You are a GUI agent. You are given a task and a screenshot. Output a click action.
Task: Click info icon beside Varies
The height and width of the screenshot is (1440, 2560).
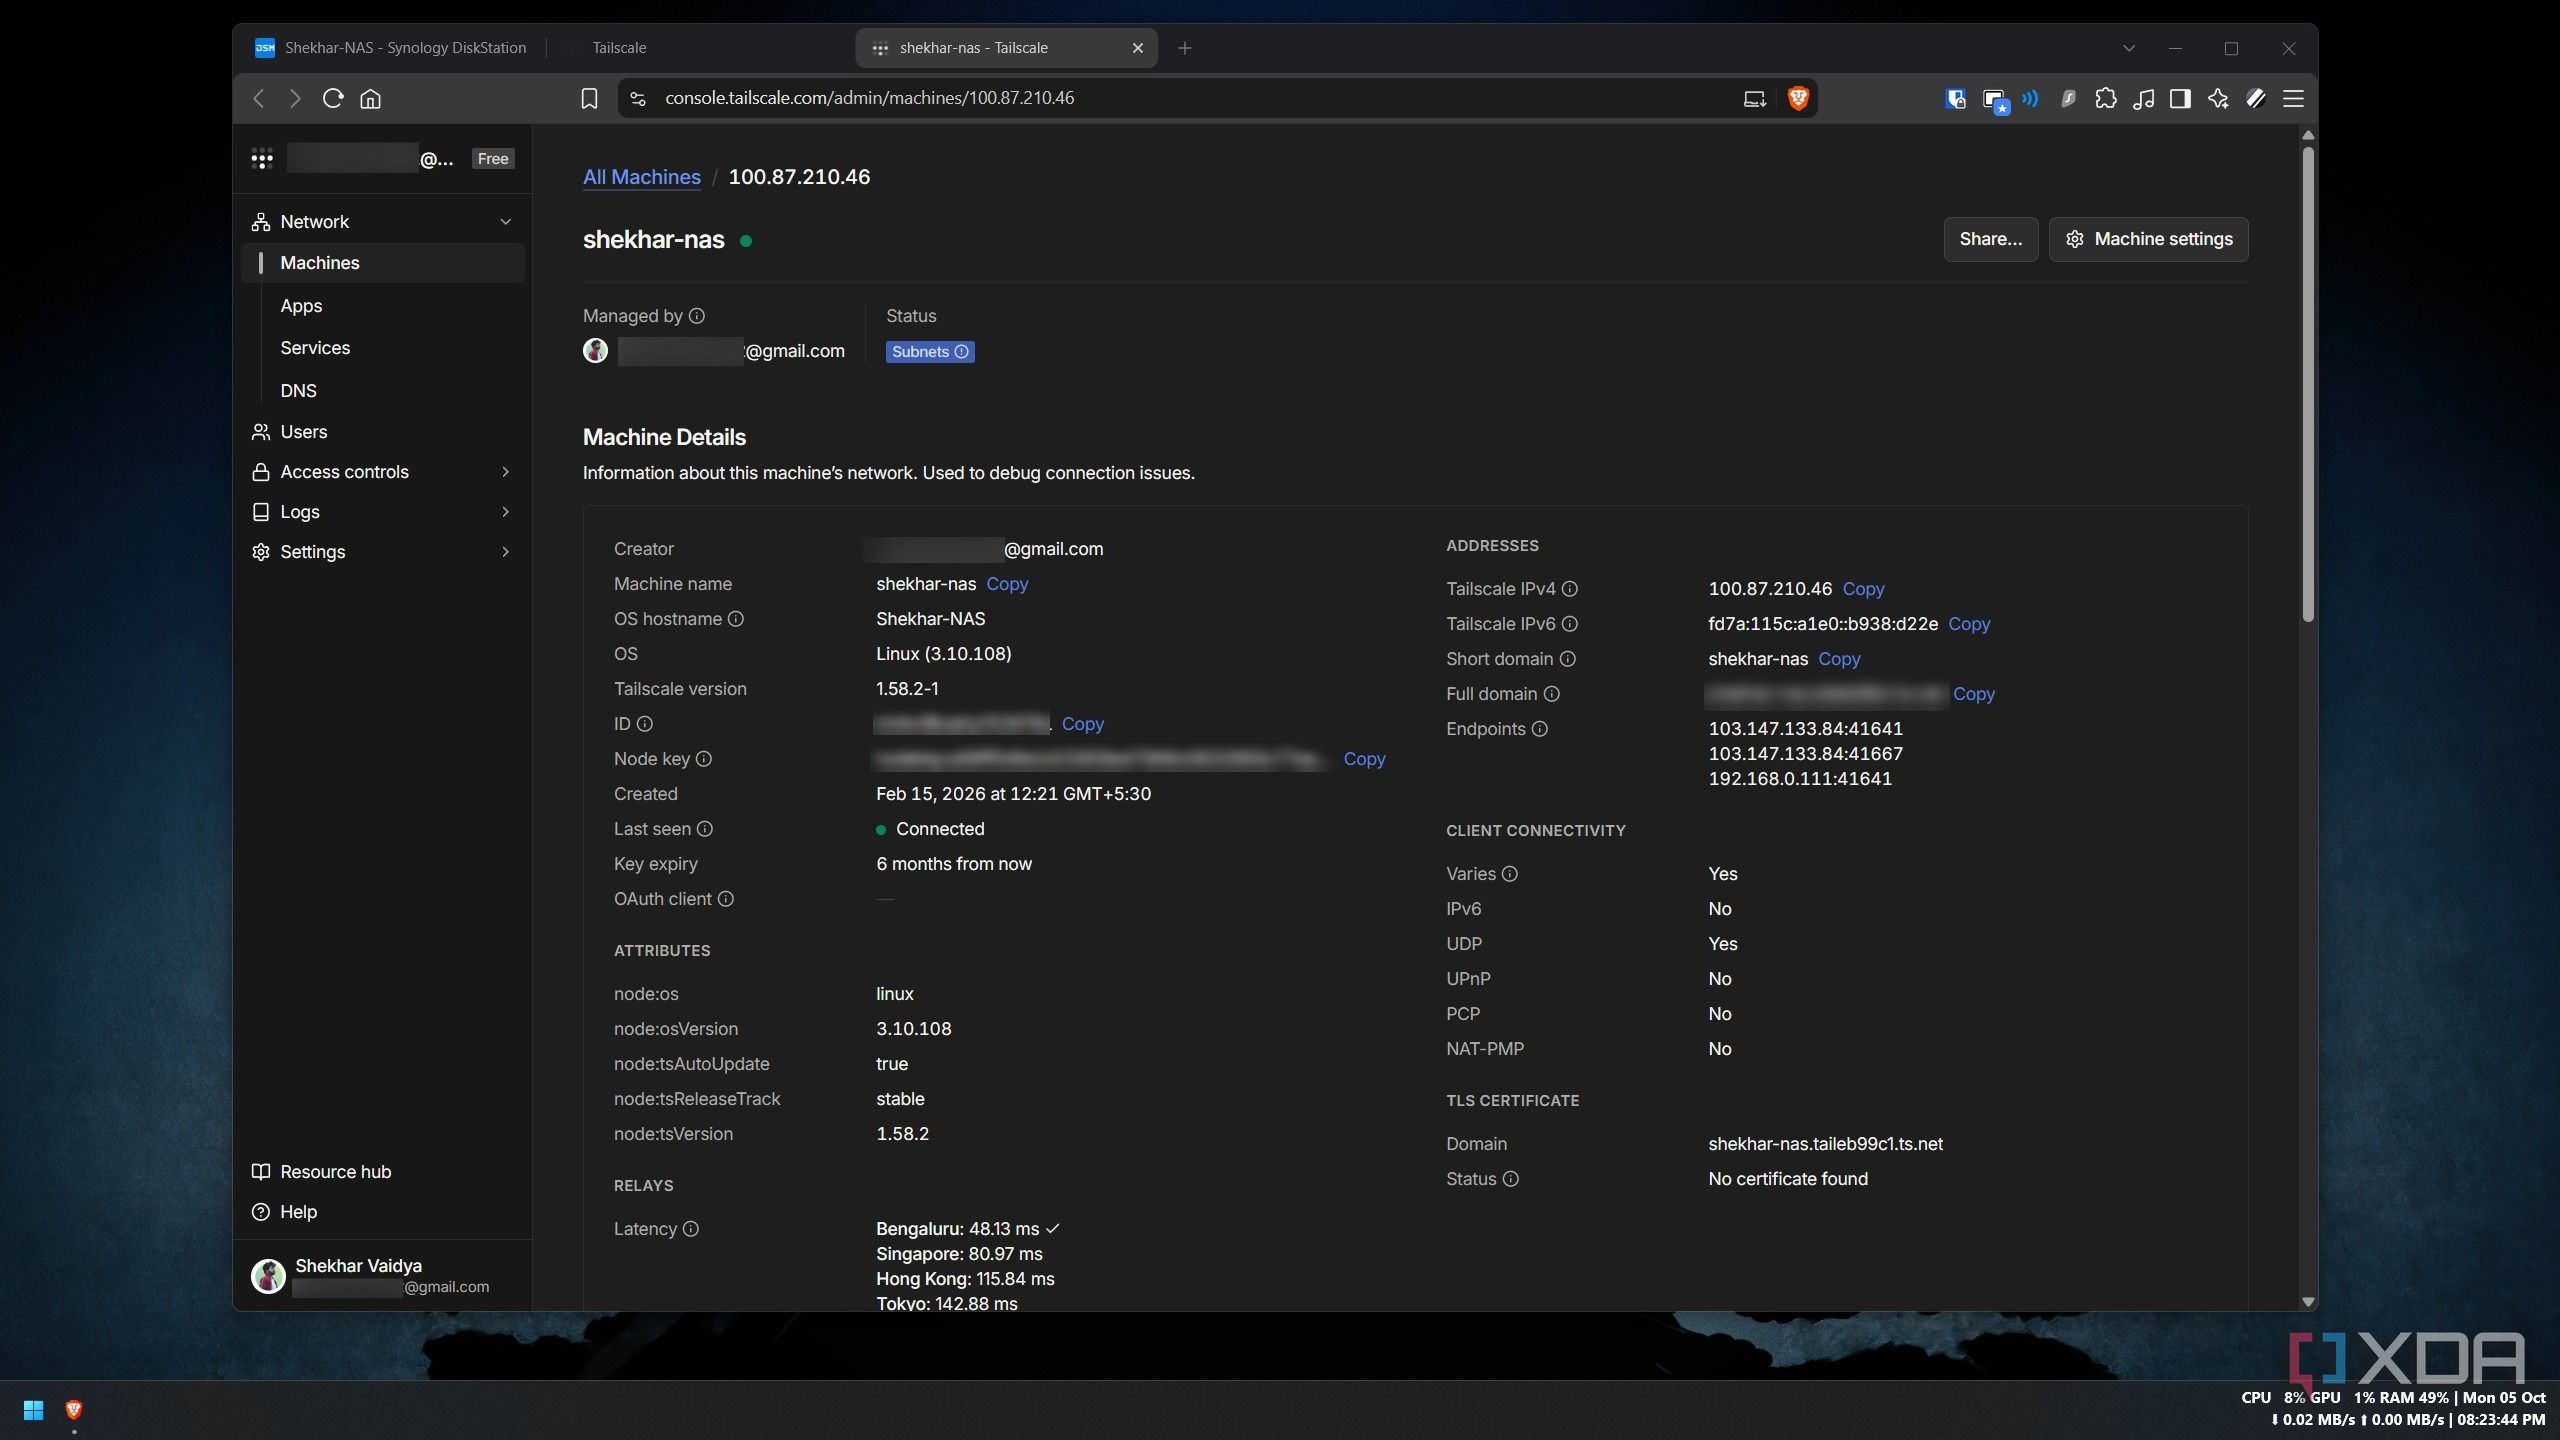1510,874
